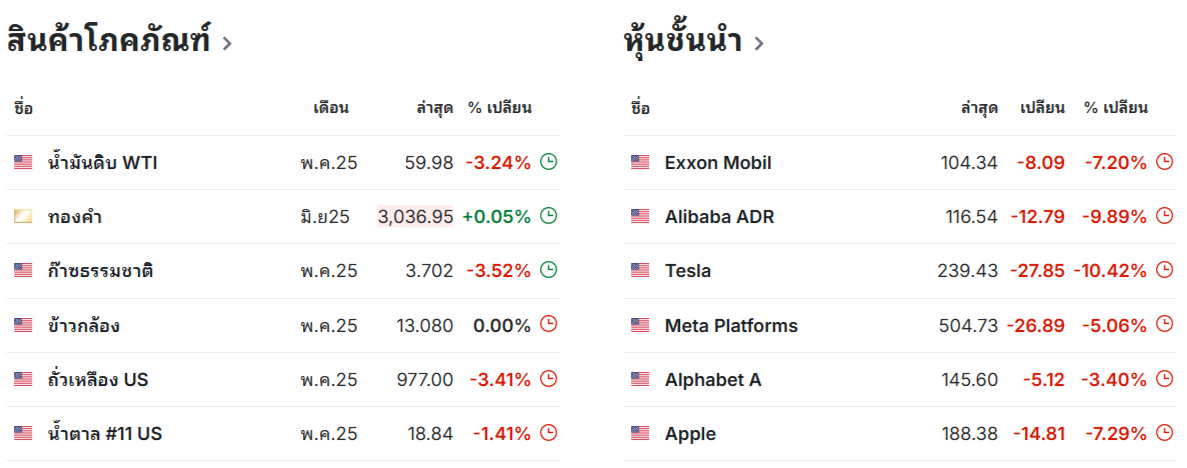The height and width of the screenshot is (468, 1187).
Task: Open the ถั่วเหลือง US commodity link
Action: (x=98, y=379)
